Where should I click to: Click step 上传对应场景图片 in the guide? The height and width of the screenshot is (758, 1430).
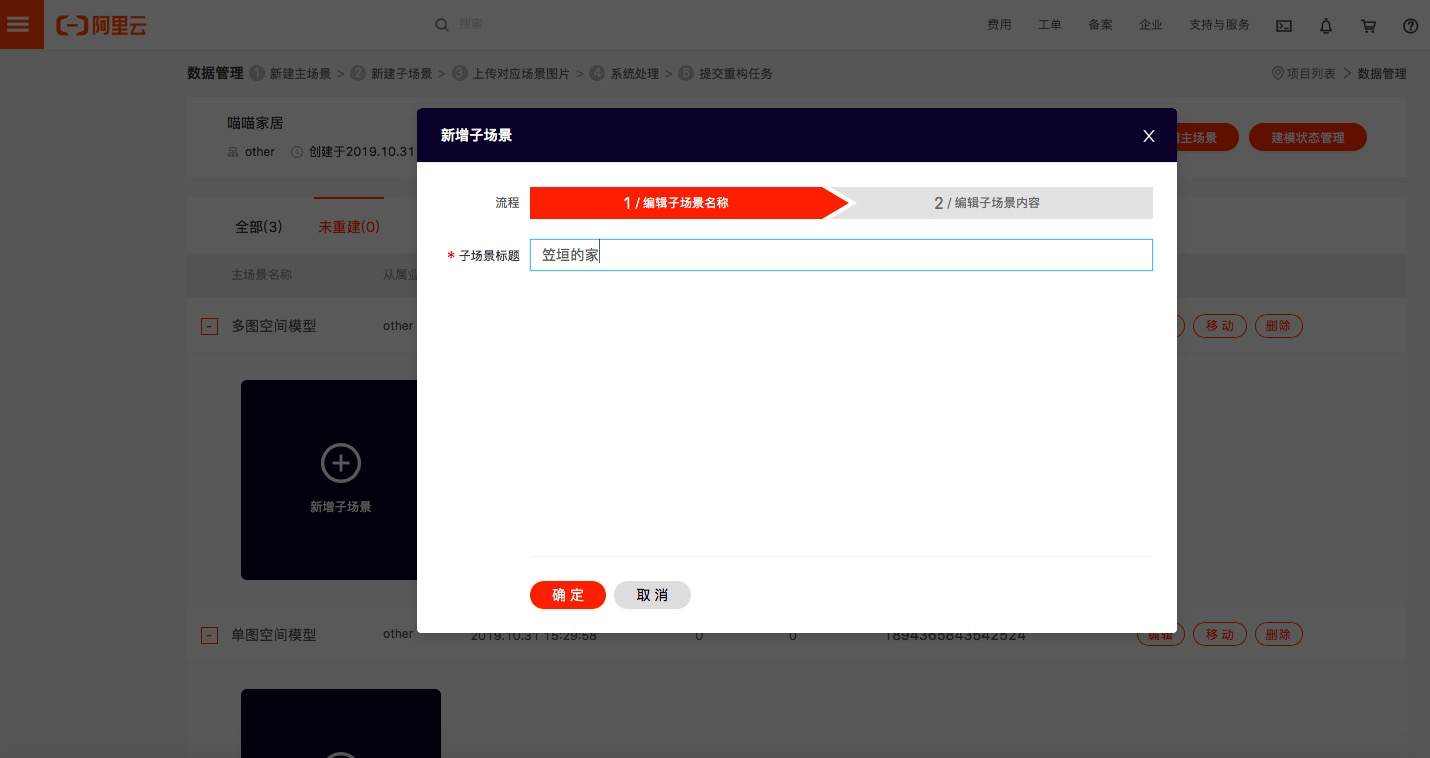point(521,74)
